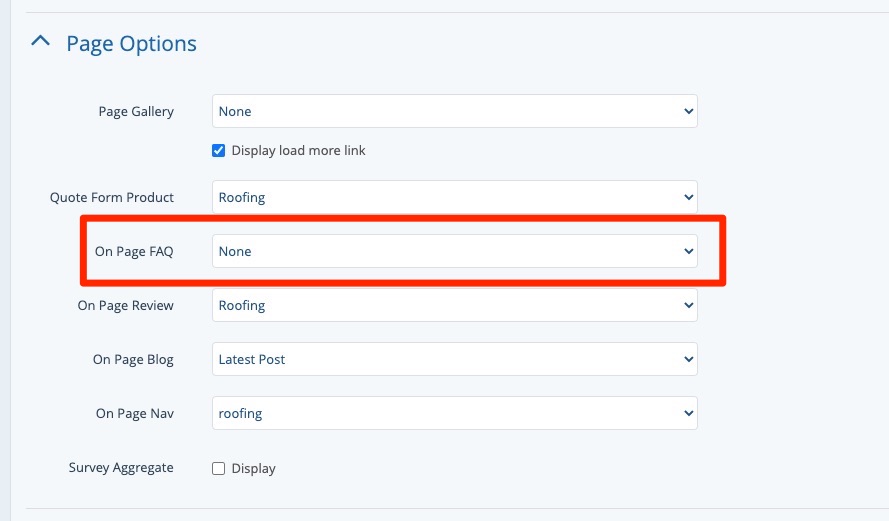Click the Quote Form Product field label
This screenshot has width=889, height=521.
[x=112, y=198]
